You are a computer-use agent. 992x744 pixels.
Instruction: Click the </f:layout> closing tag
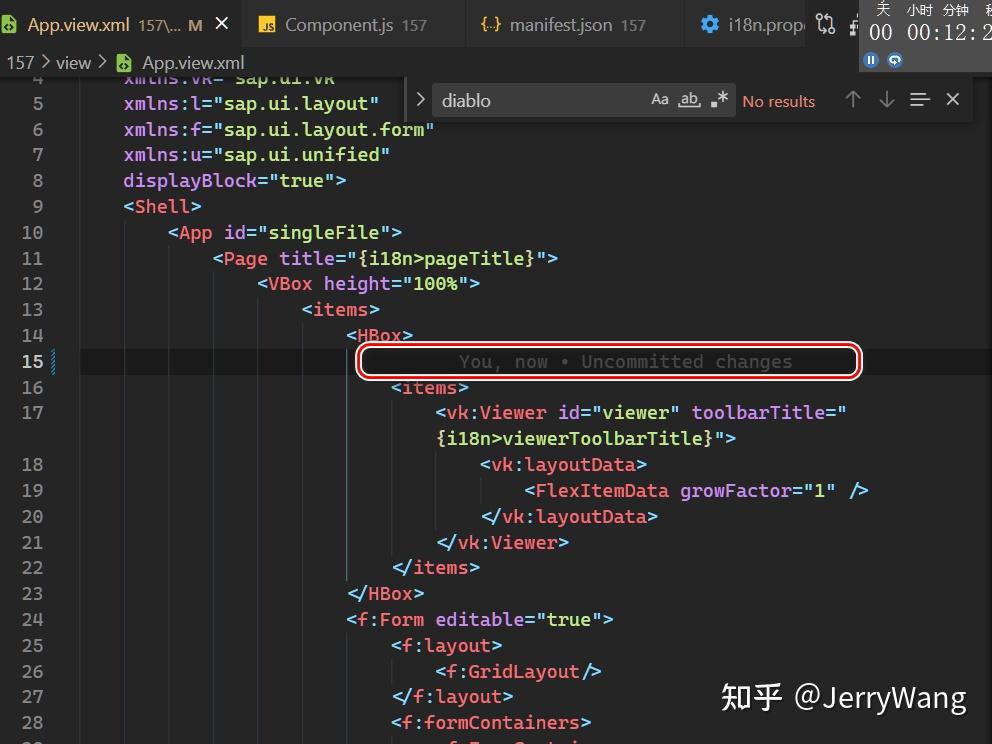[452, 697]
